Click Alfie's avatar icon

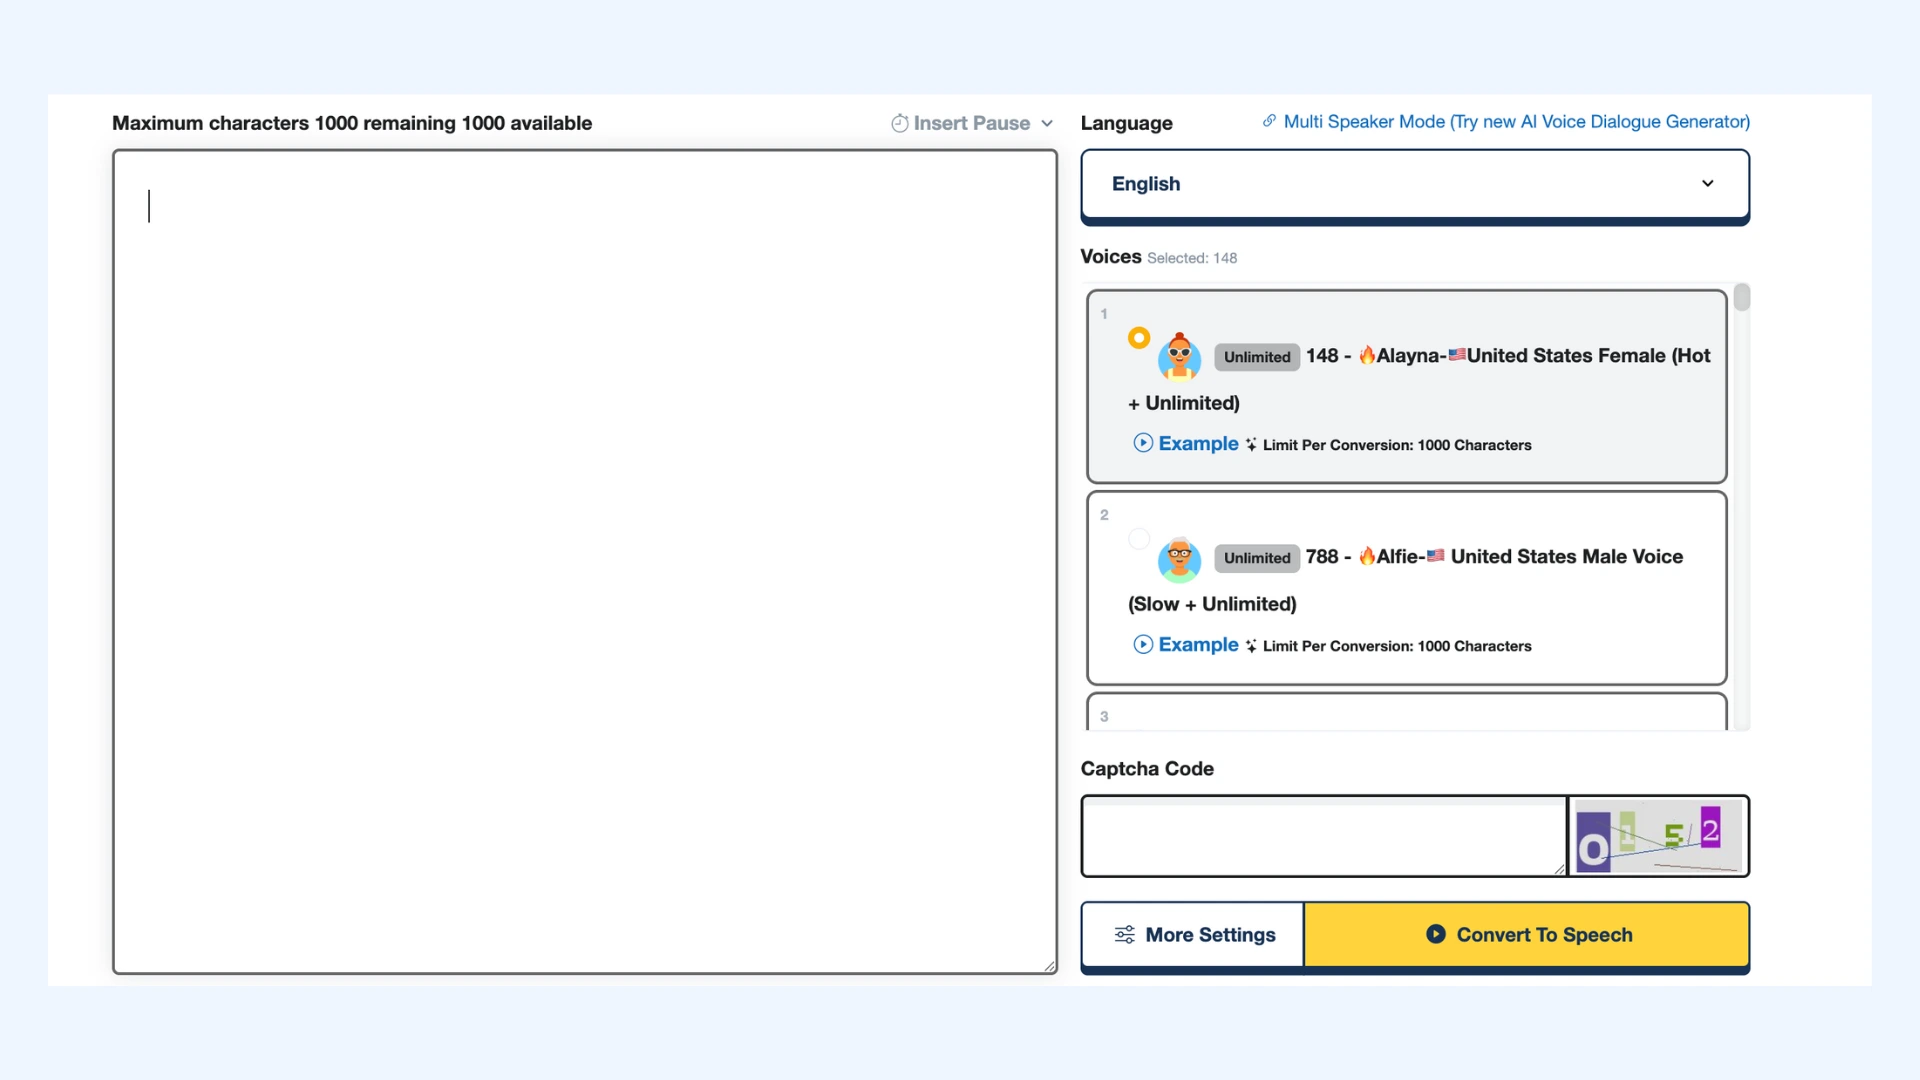[x=1180, y=560]
